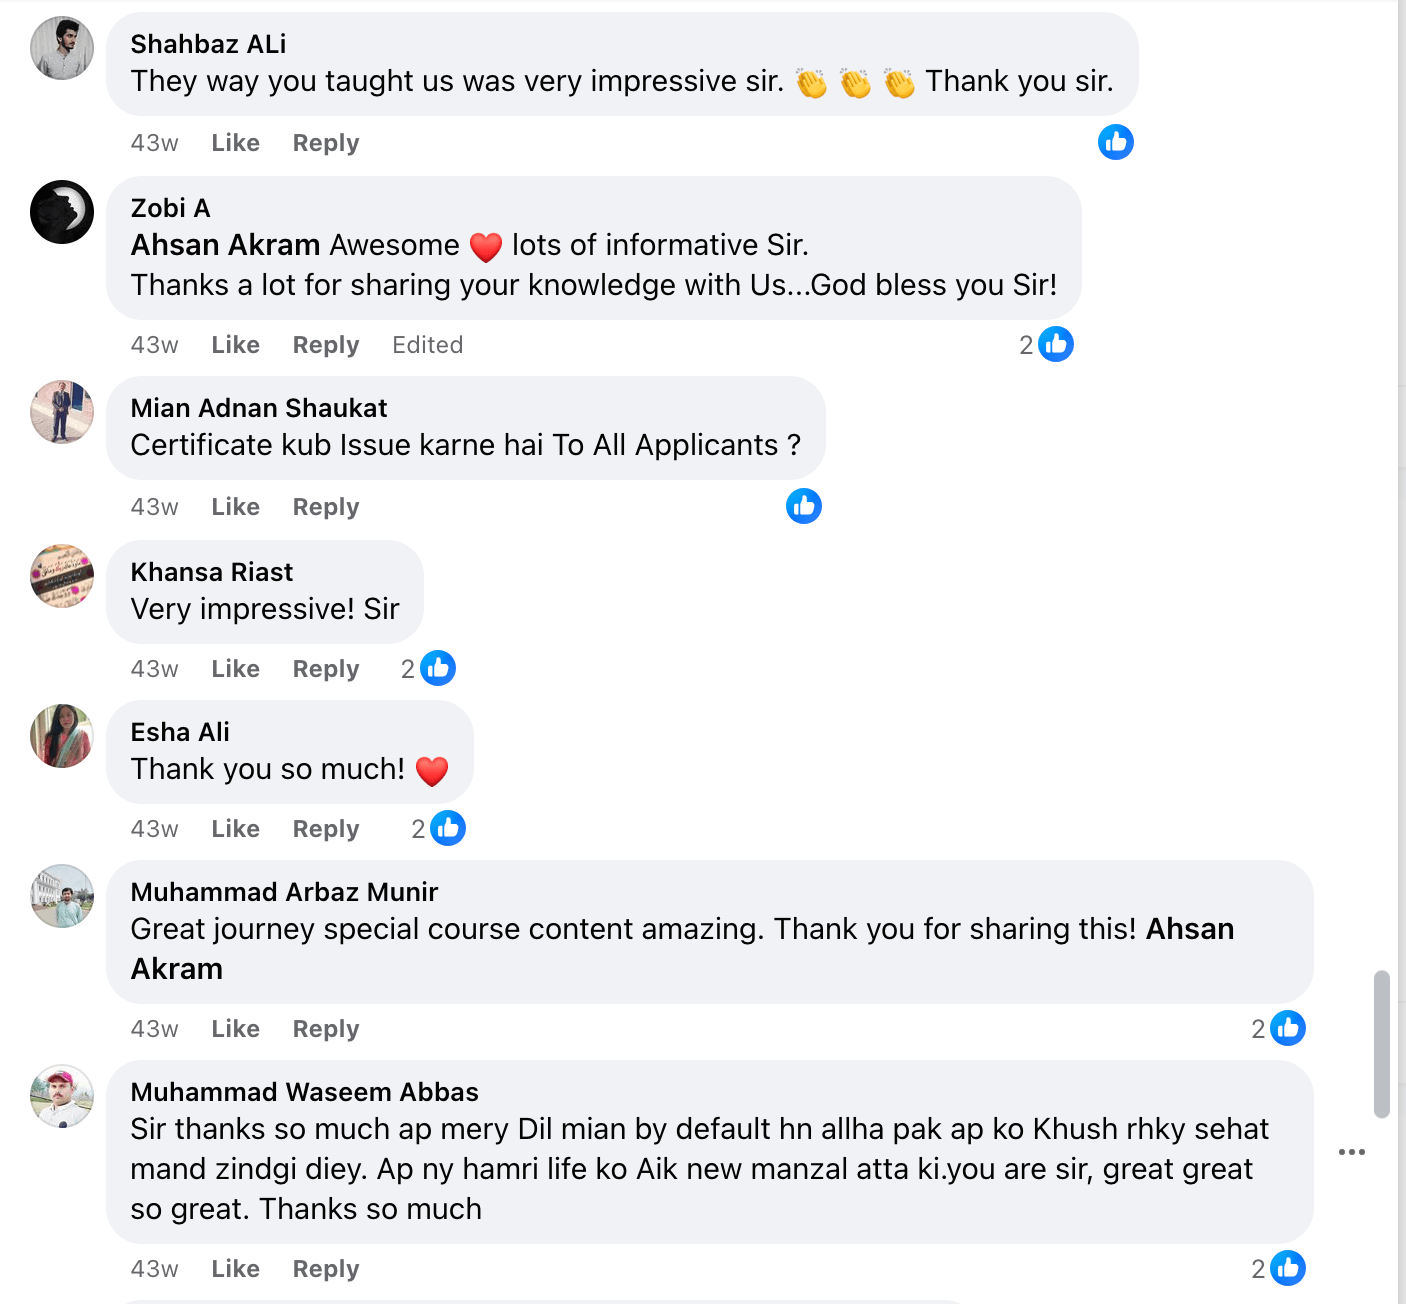Open Muhammad Arbaz Munir's profile picture

62,896
